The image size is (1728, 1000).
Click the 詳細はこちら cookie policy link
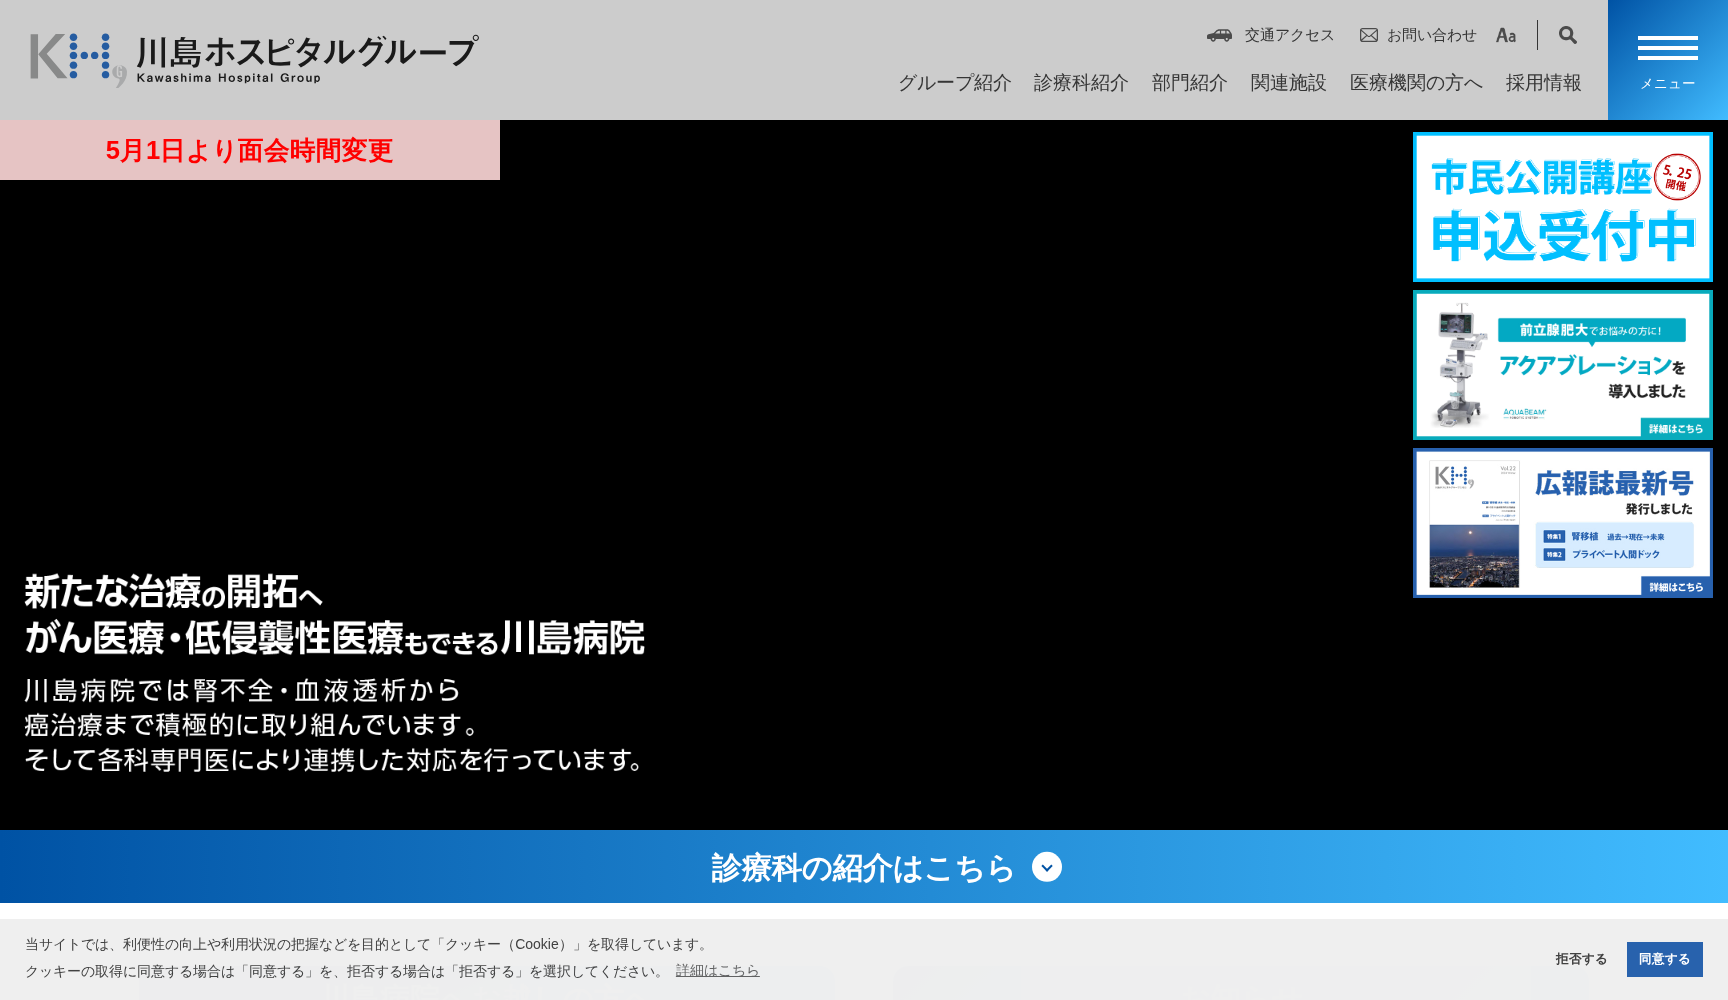(717, 971)
